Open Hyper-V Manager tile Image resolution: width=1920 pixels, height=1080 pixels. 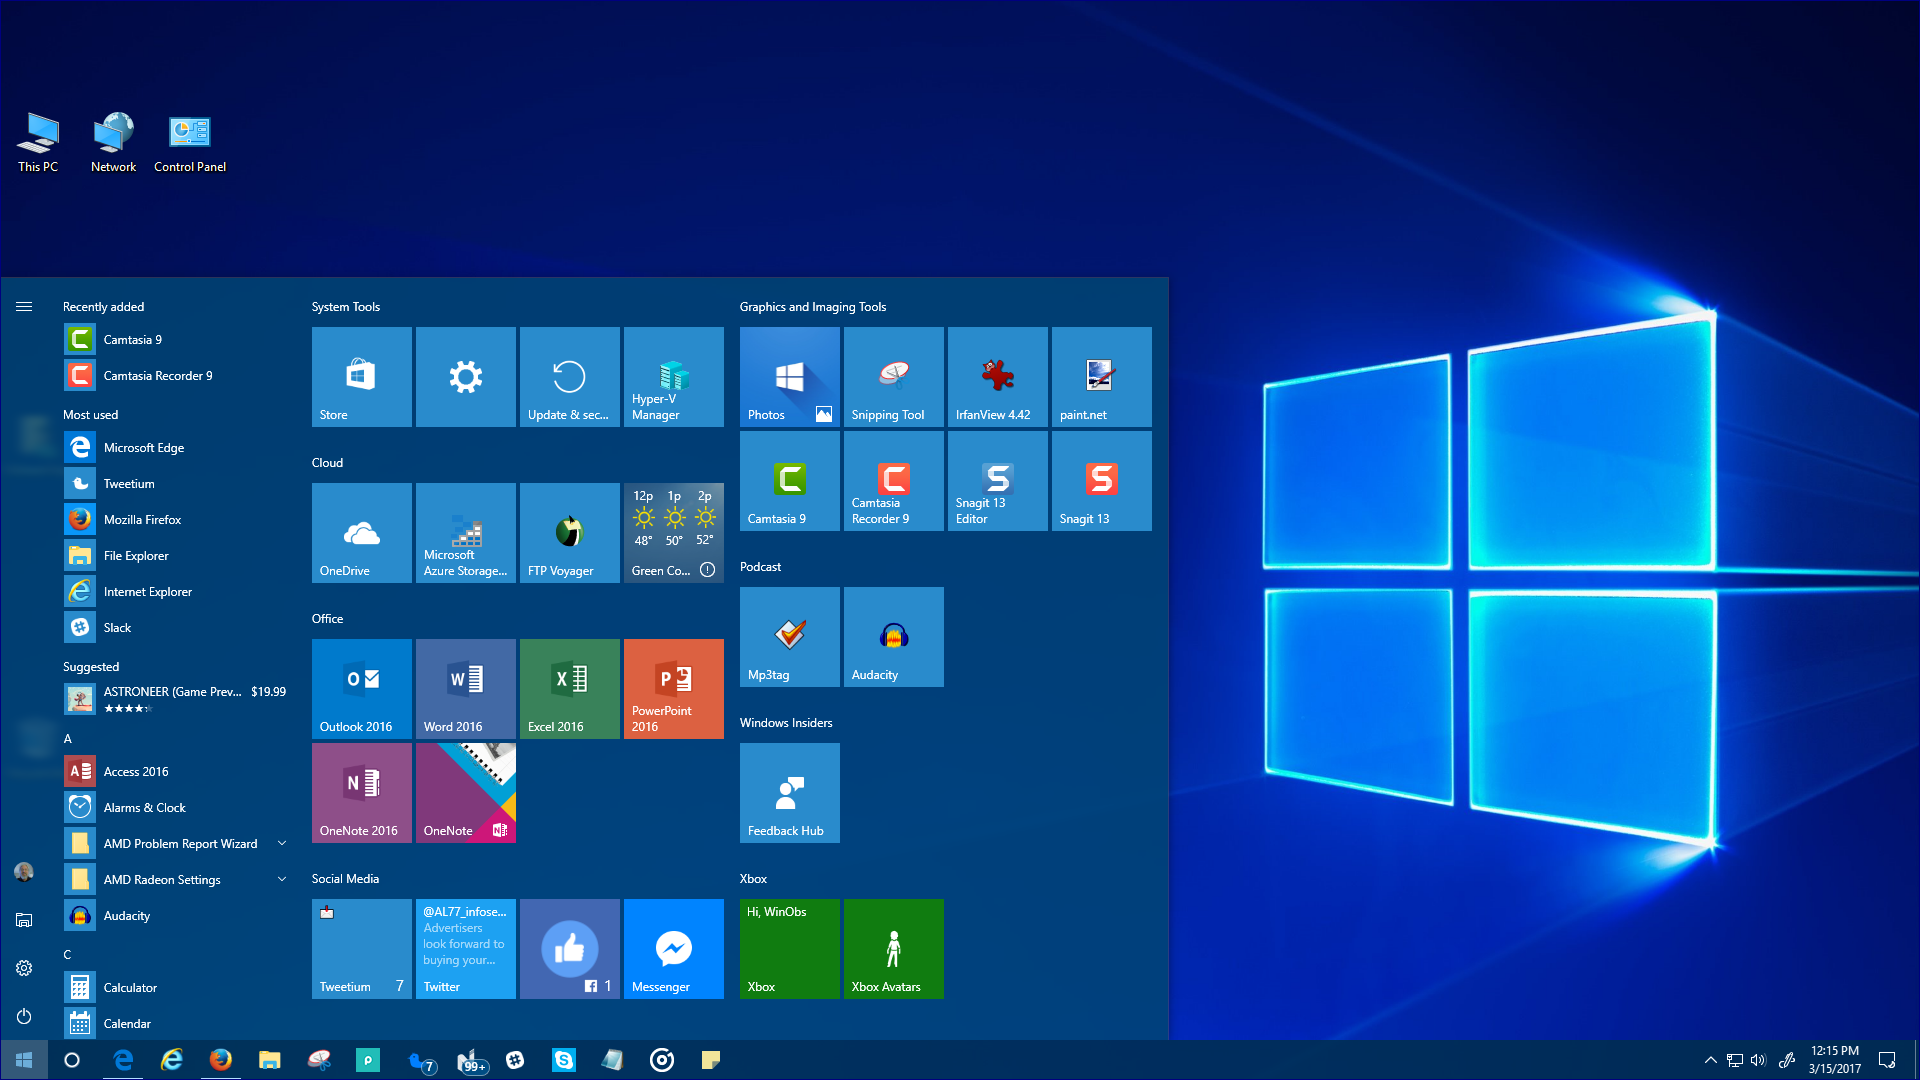[673, 377]
